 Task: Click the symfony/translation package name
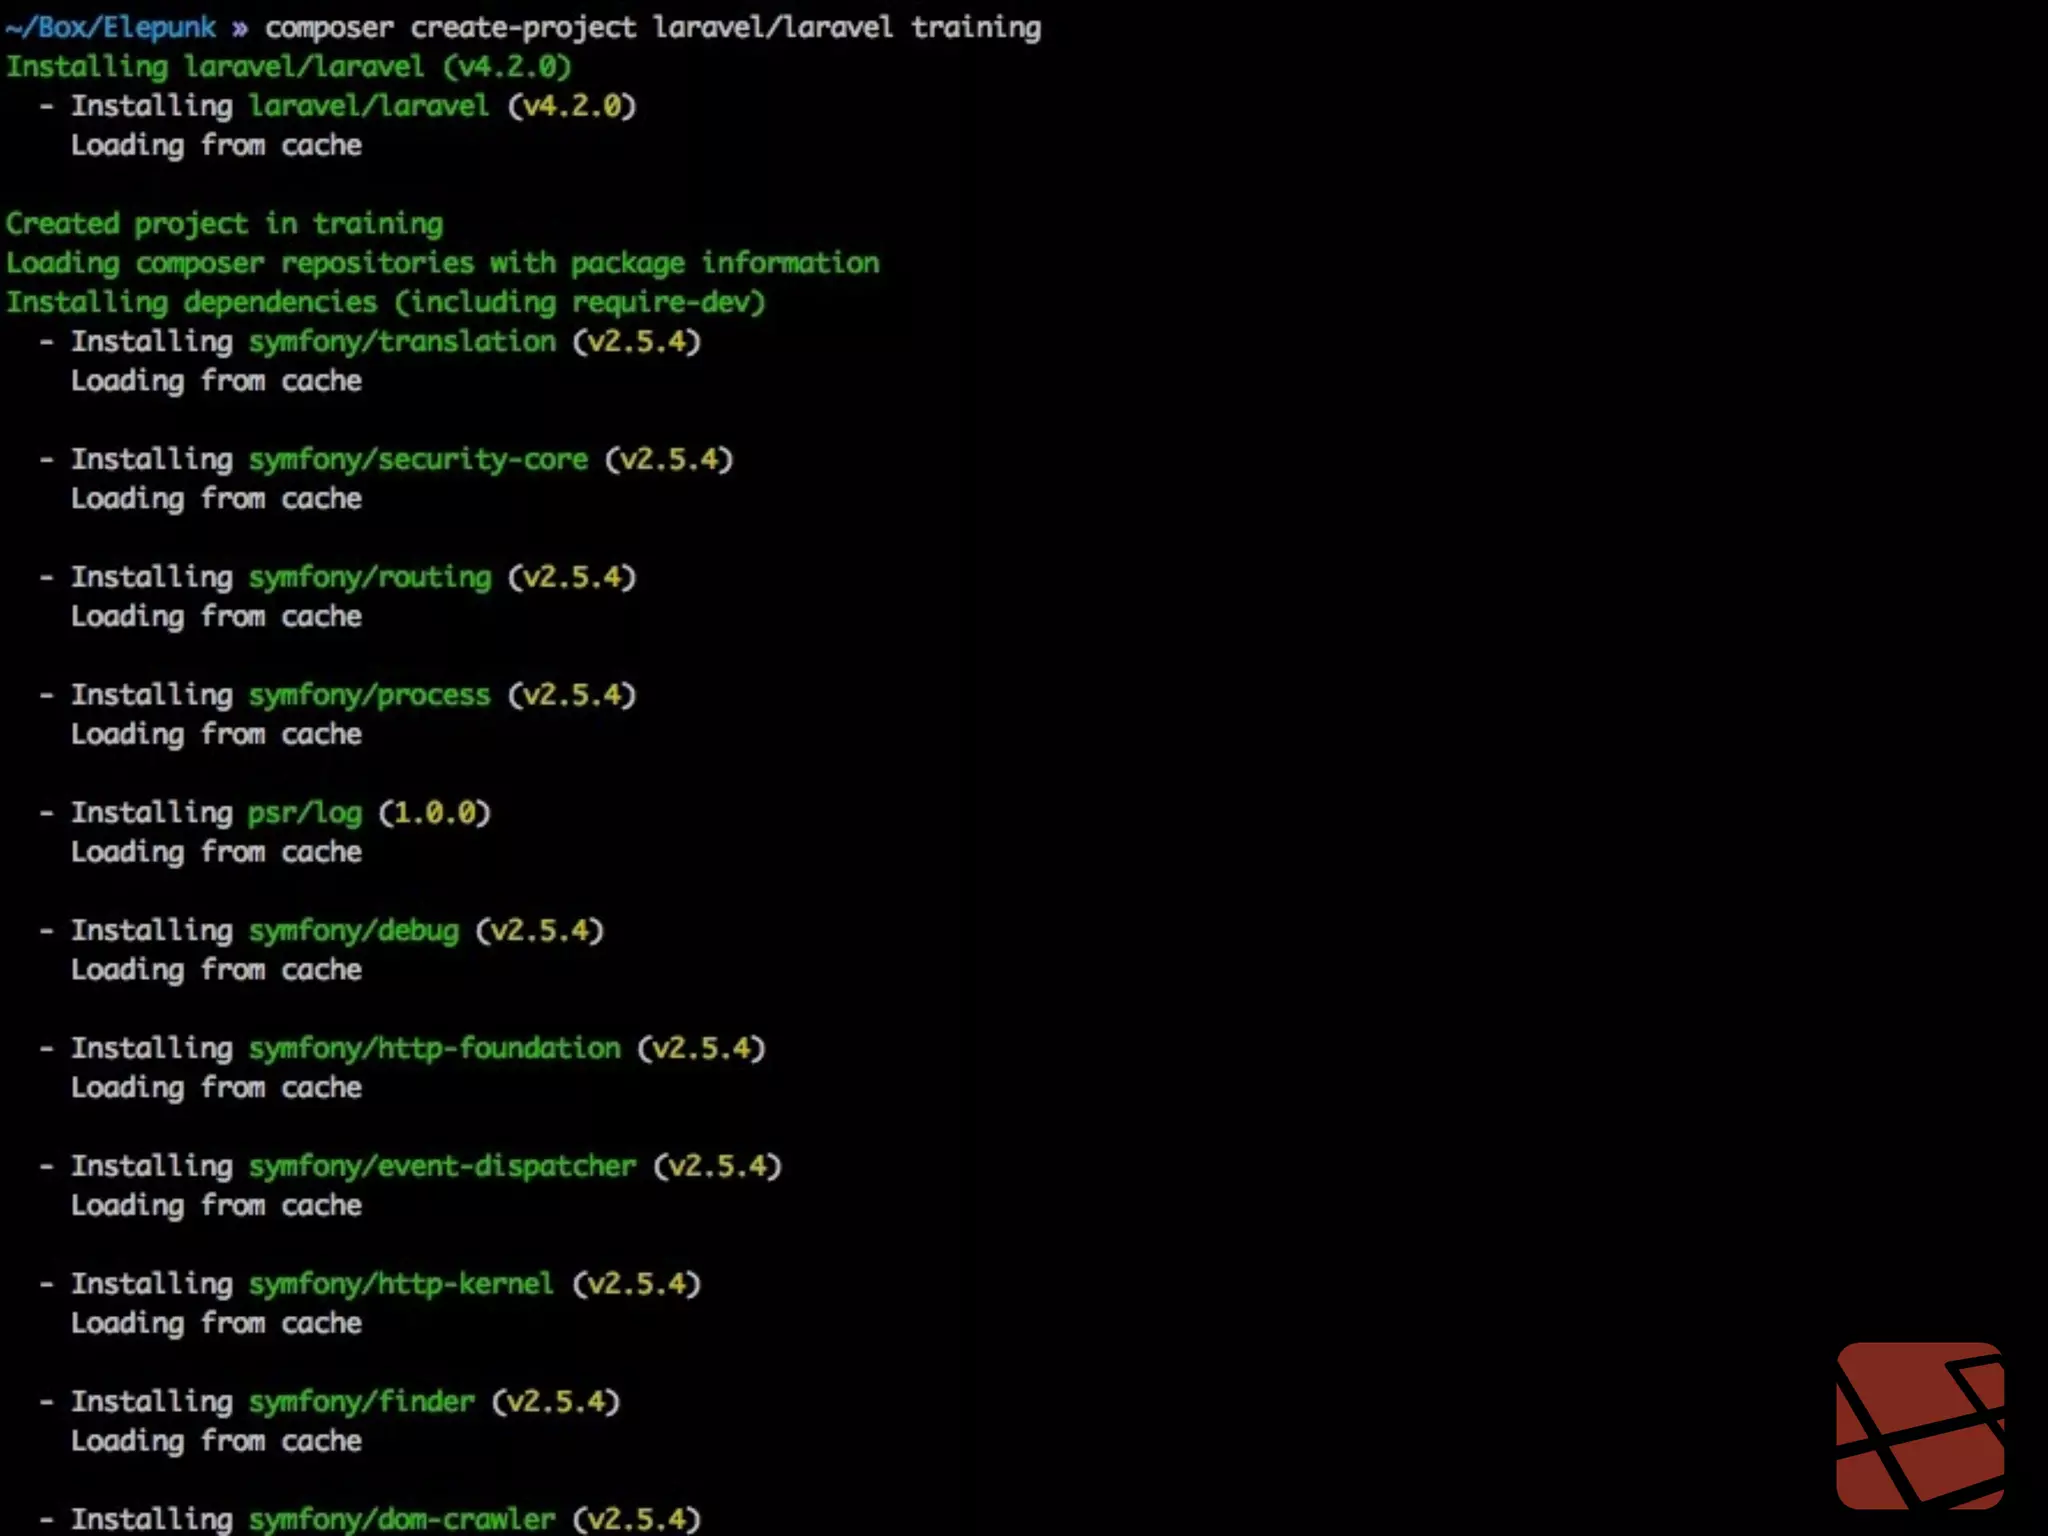pos(402,342)
